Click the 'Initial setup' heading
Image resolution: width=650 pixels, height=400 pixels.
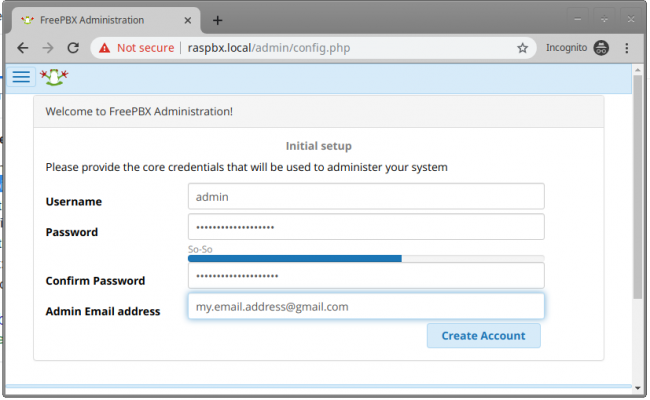click(x=318, y=146)
